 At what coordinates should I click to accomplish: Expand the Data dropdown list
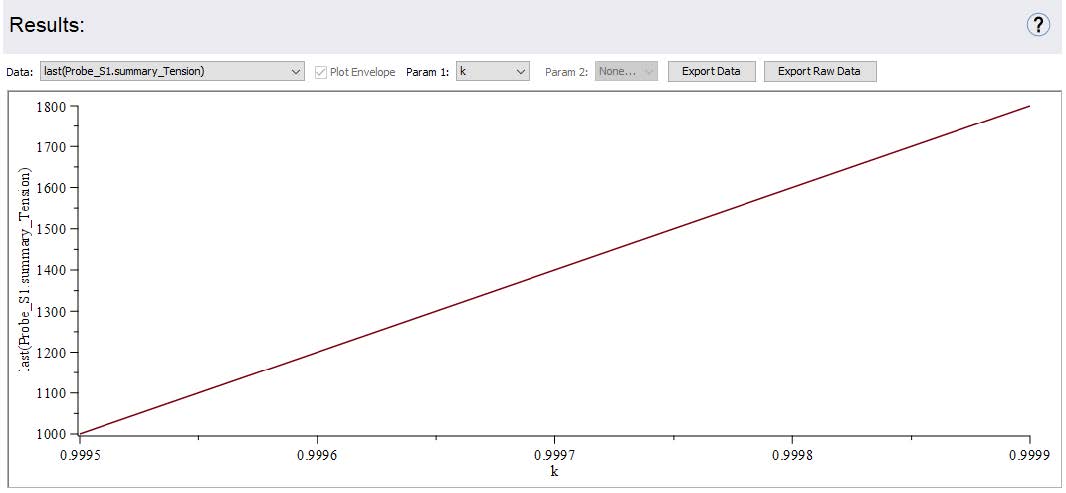click(172, 72)
